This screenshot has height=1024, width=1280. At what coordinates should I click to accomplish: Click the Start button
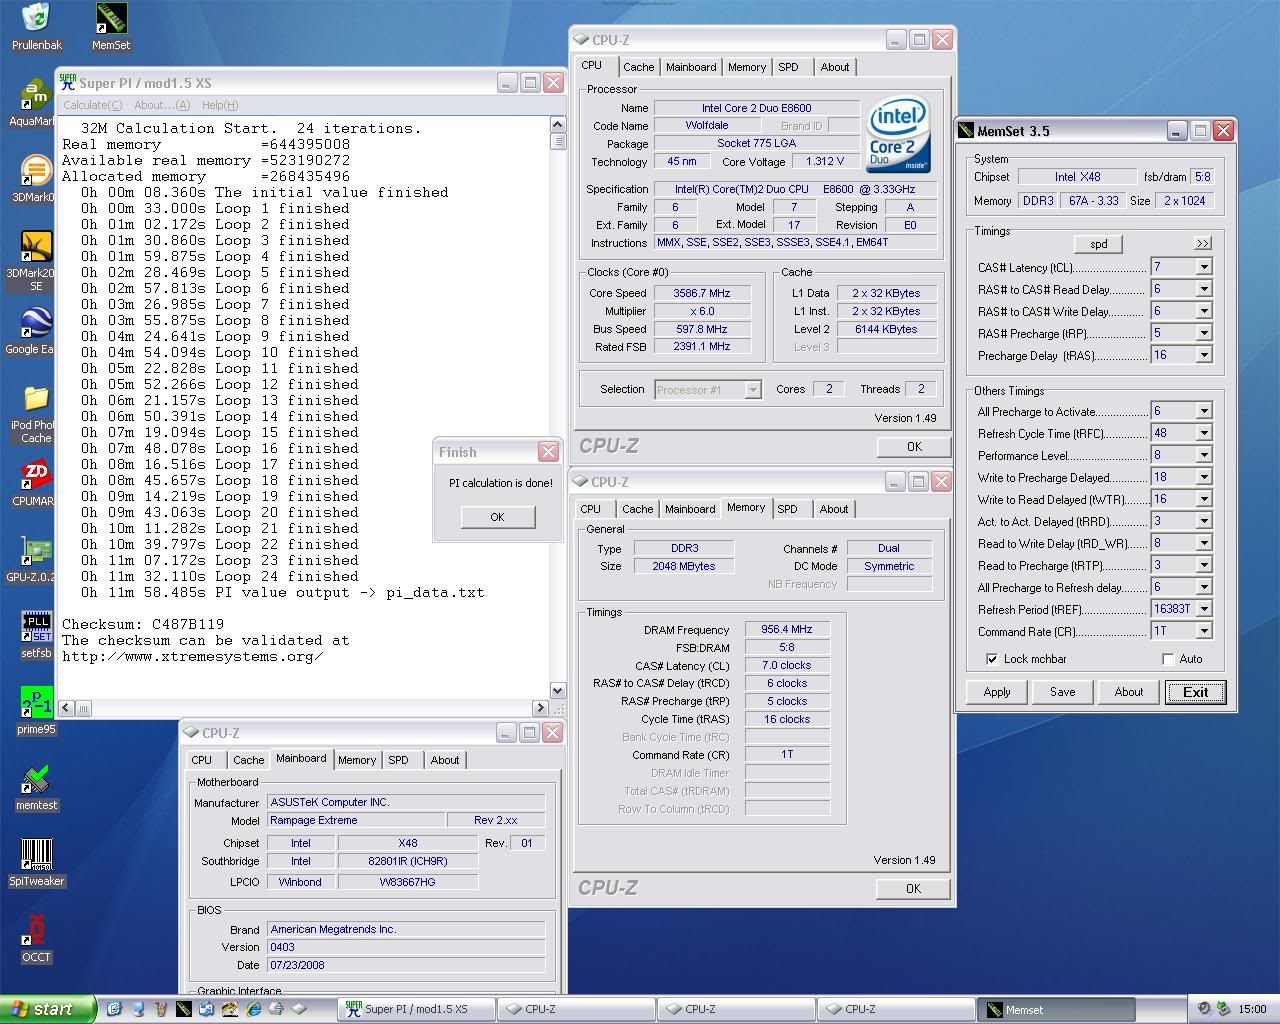click(x=48, y=1009)
